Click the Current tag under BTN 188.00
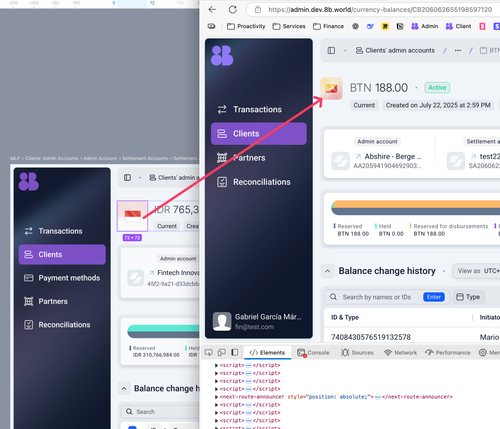This screenshot has height=429, width=500. [364, 105]
